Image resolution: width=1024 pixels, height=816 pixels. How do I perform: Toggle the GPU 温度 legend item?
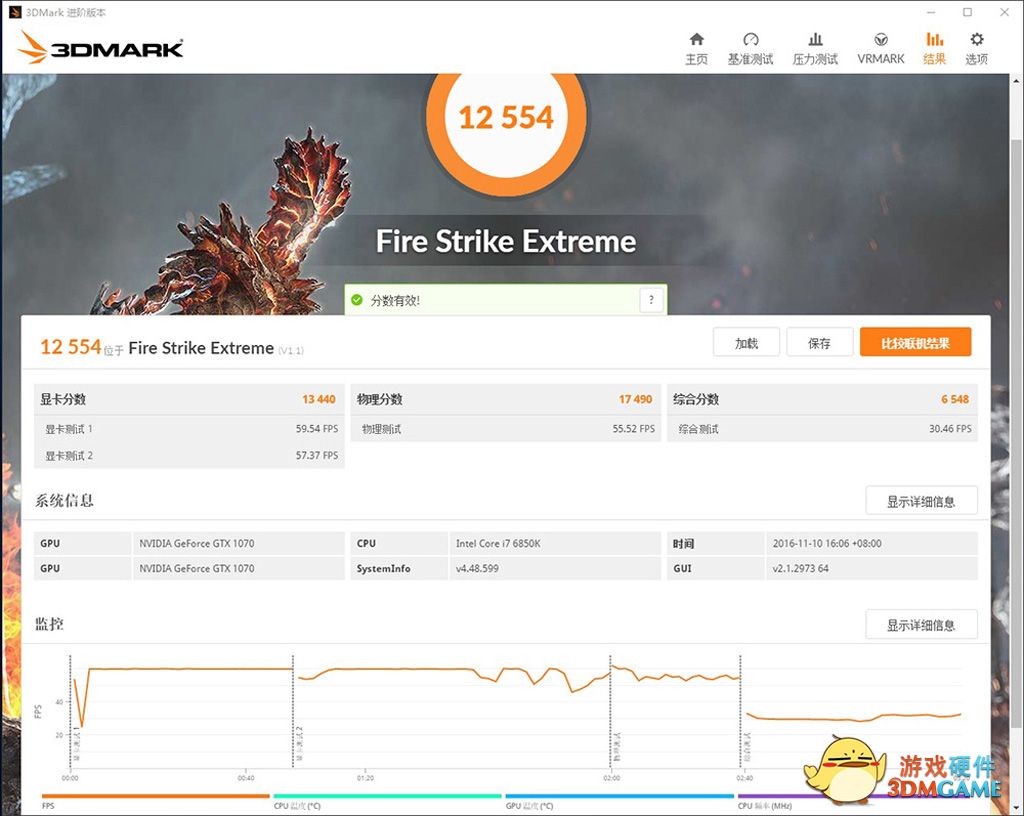(619, 802)
